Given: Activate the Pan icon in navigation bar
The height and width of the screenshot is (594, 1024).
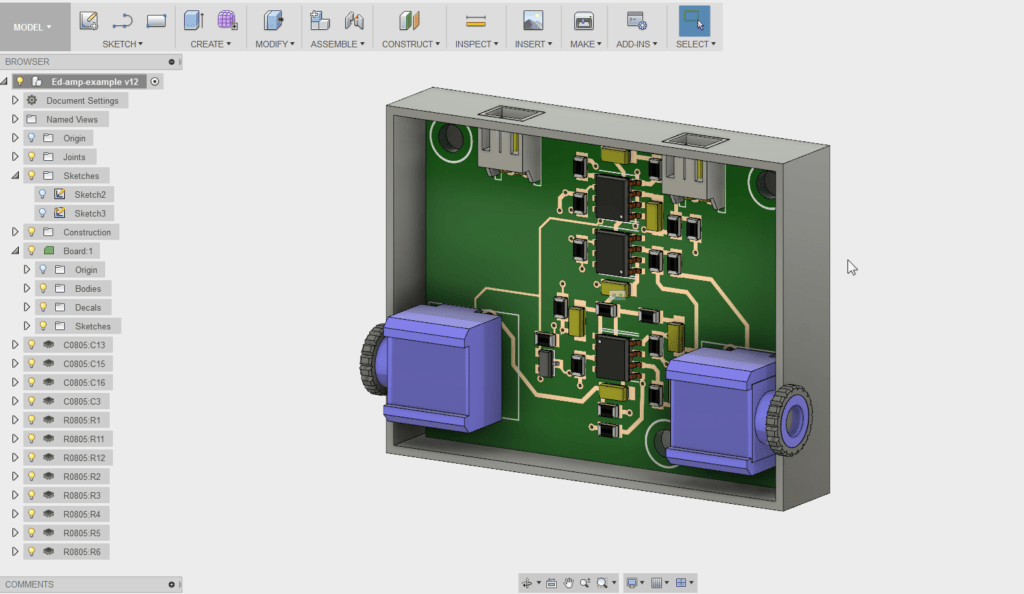Looking at the screenshot, I should (569, 583).
